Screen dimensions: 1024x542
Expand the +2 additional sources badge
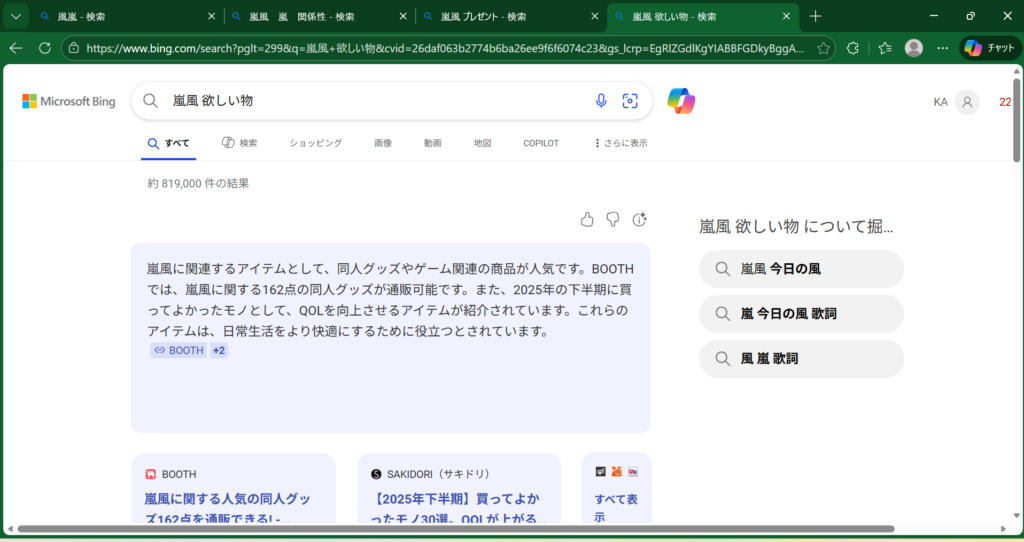(x=219, y=350)
